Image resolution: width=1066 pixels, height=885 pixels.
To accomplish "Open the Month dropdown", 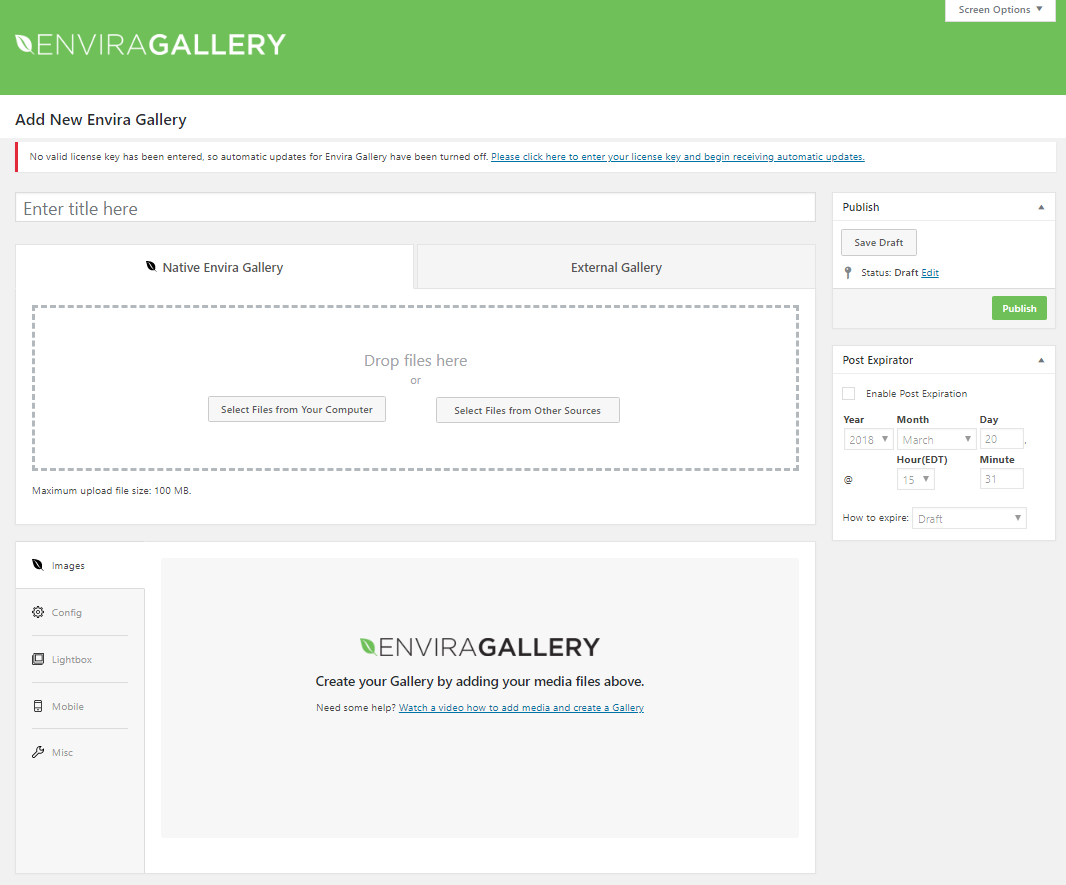I will click(936, 439).
